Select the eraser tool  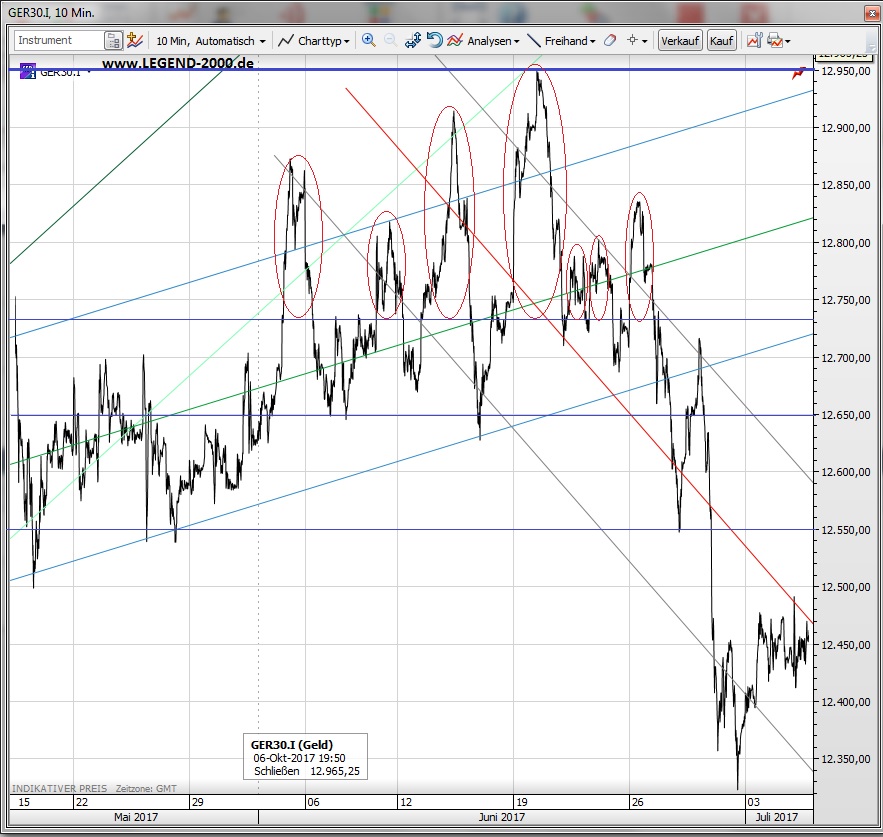609,41
